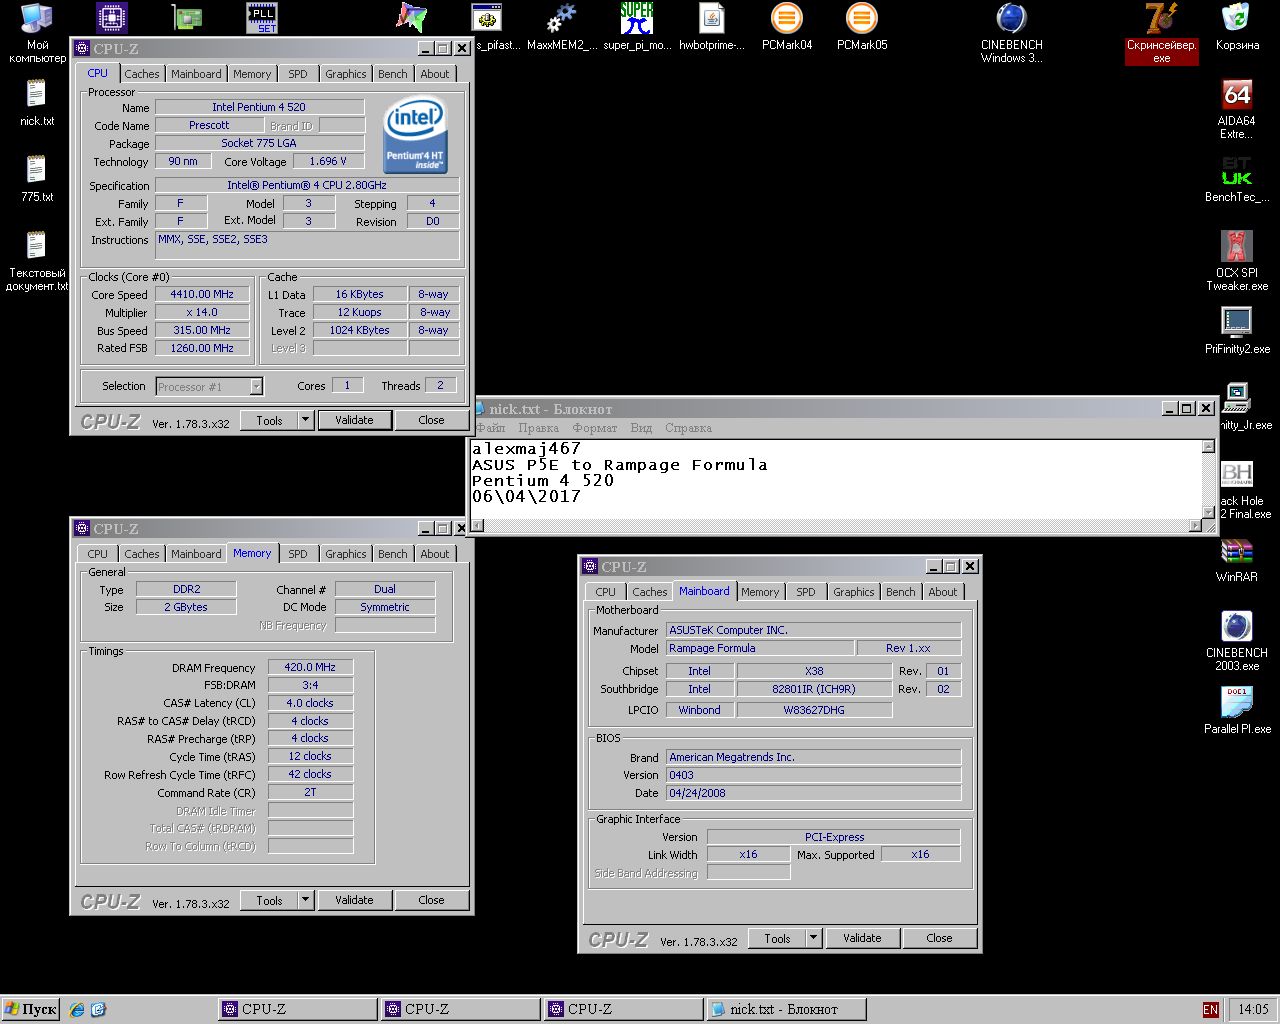Open Internet Explorer quick launch icon
The width and height of the screenshot is (1280, 1024).
[77, 1010]
